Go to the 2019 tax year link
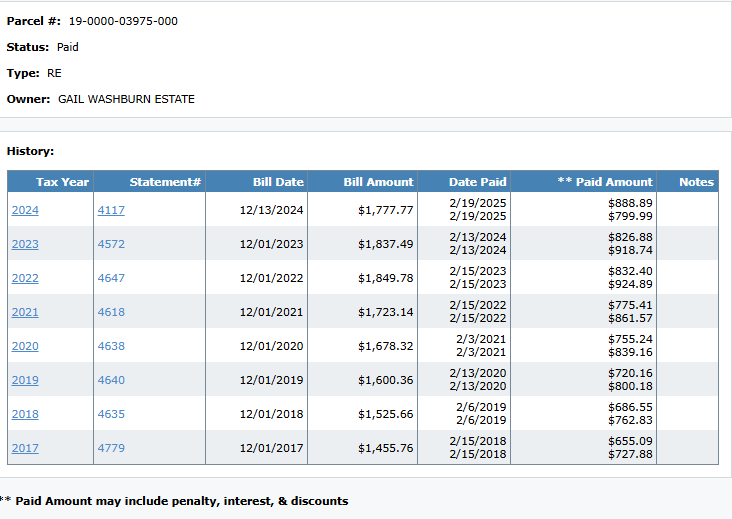This screenshot has width=732, height=519. tap(25, 380)
